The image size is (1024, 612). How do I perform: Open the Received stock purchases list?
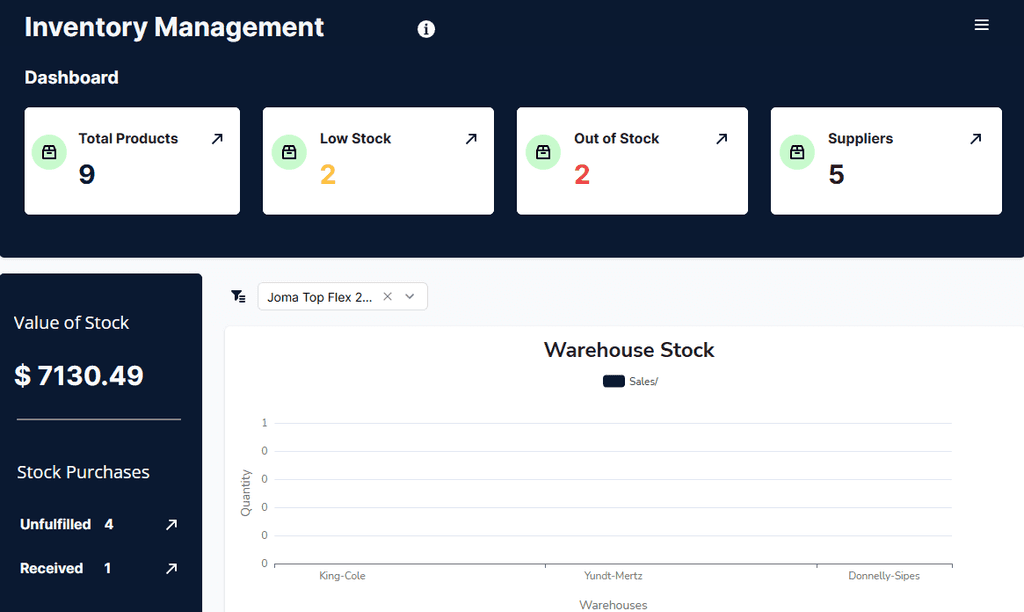[x=51, y=568]
